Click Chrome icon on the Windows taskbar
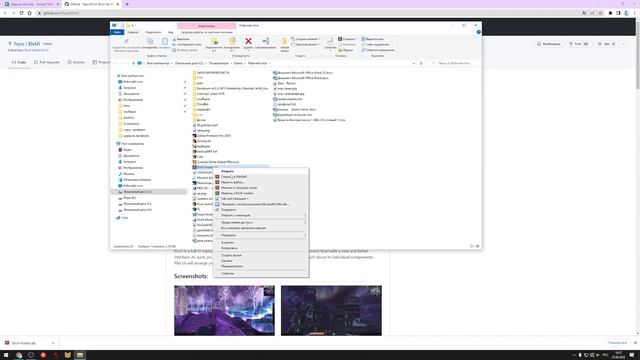 [19, 355]
